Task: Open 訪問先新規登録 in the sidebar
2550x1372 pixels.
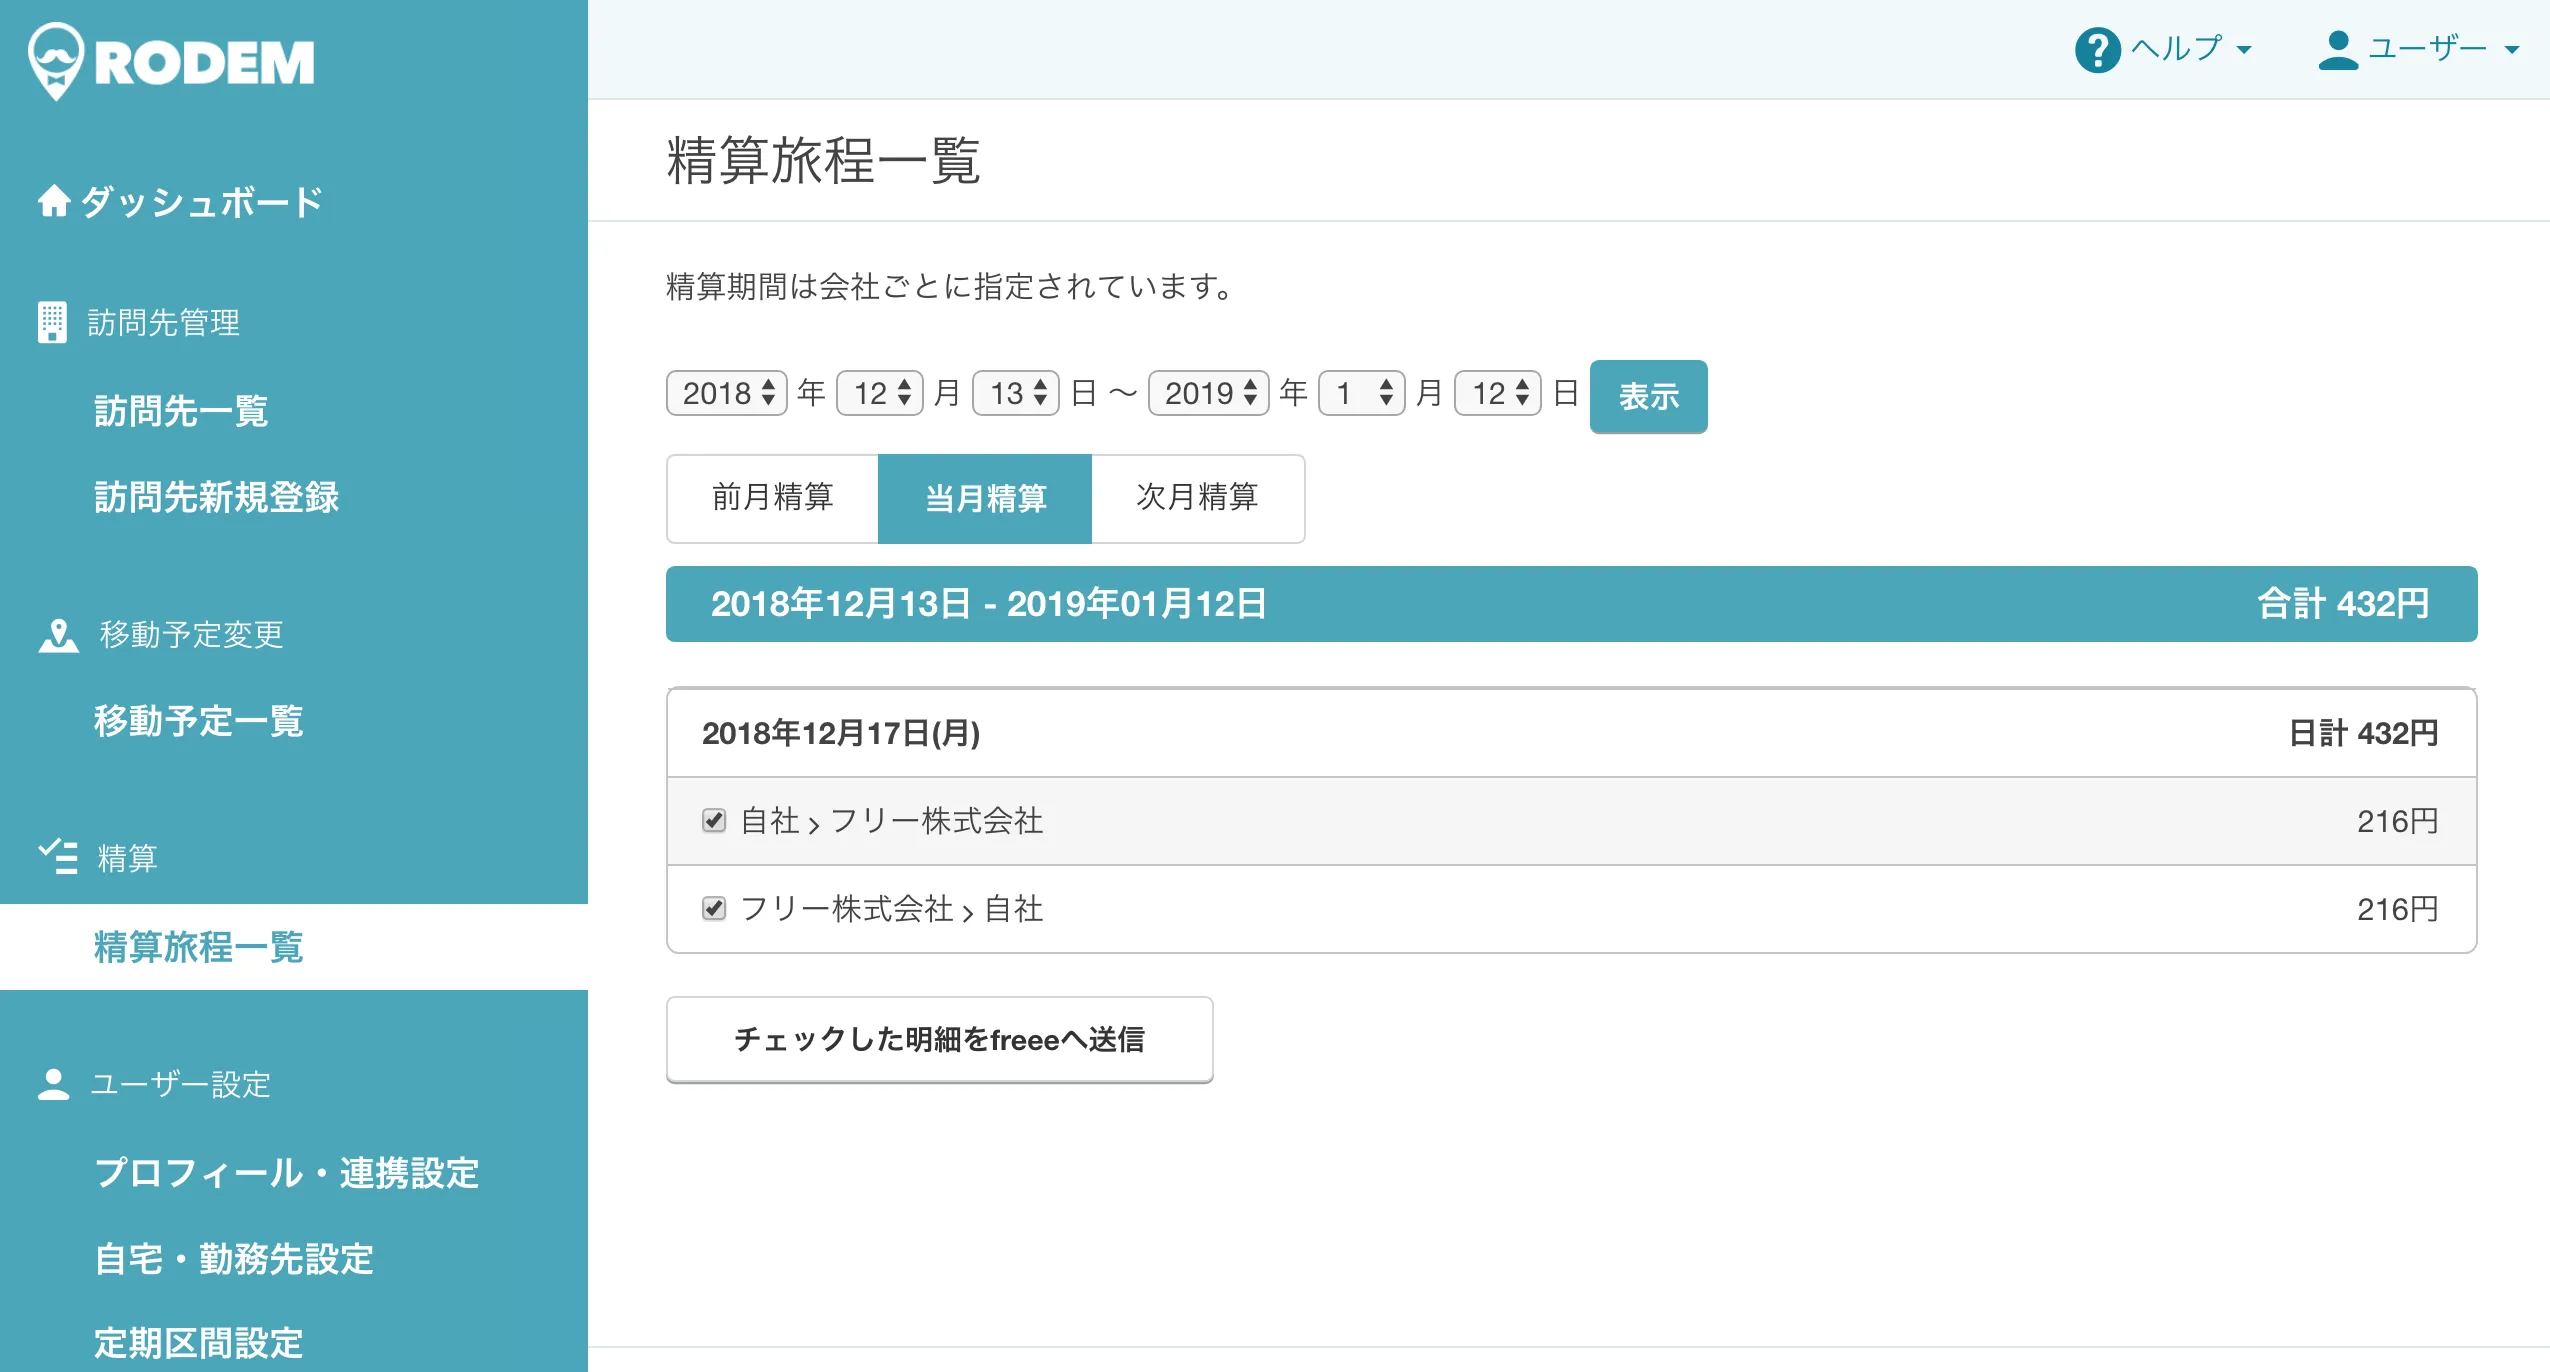Action: pyautogui.click(x=216, y=497)
